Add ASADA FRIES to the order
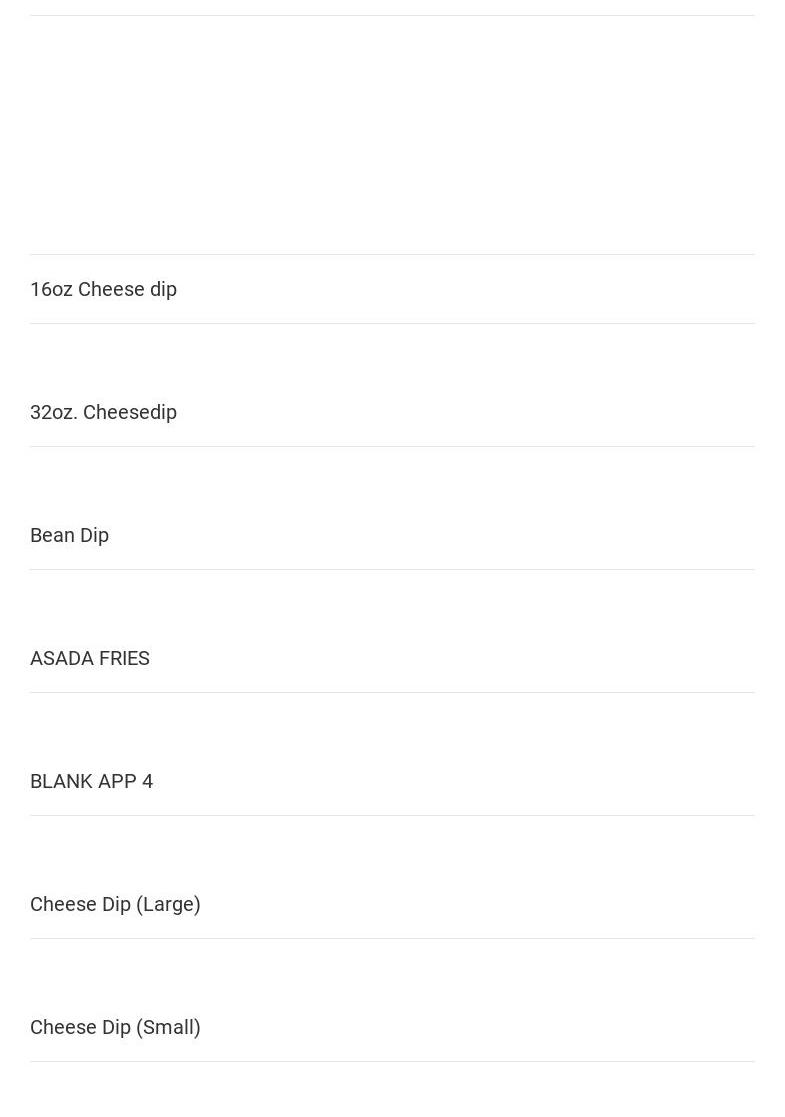Viewport: 785px width, 1117px height. (90, 658)
